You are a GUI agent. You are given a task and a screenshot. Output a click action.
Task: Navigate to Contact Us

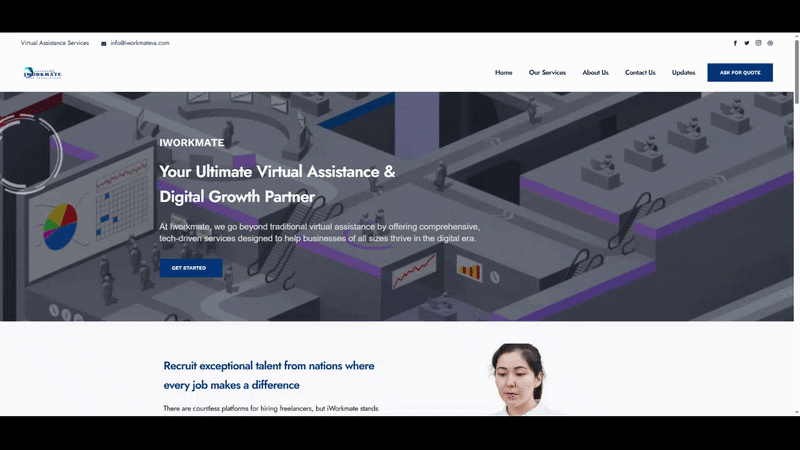pos(640,72)
